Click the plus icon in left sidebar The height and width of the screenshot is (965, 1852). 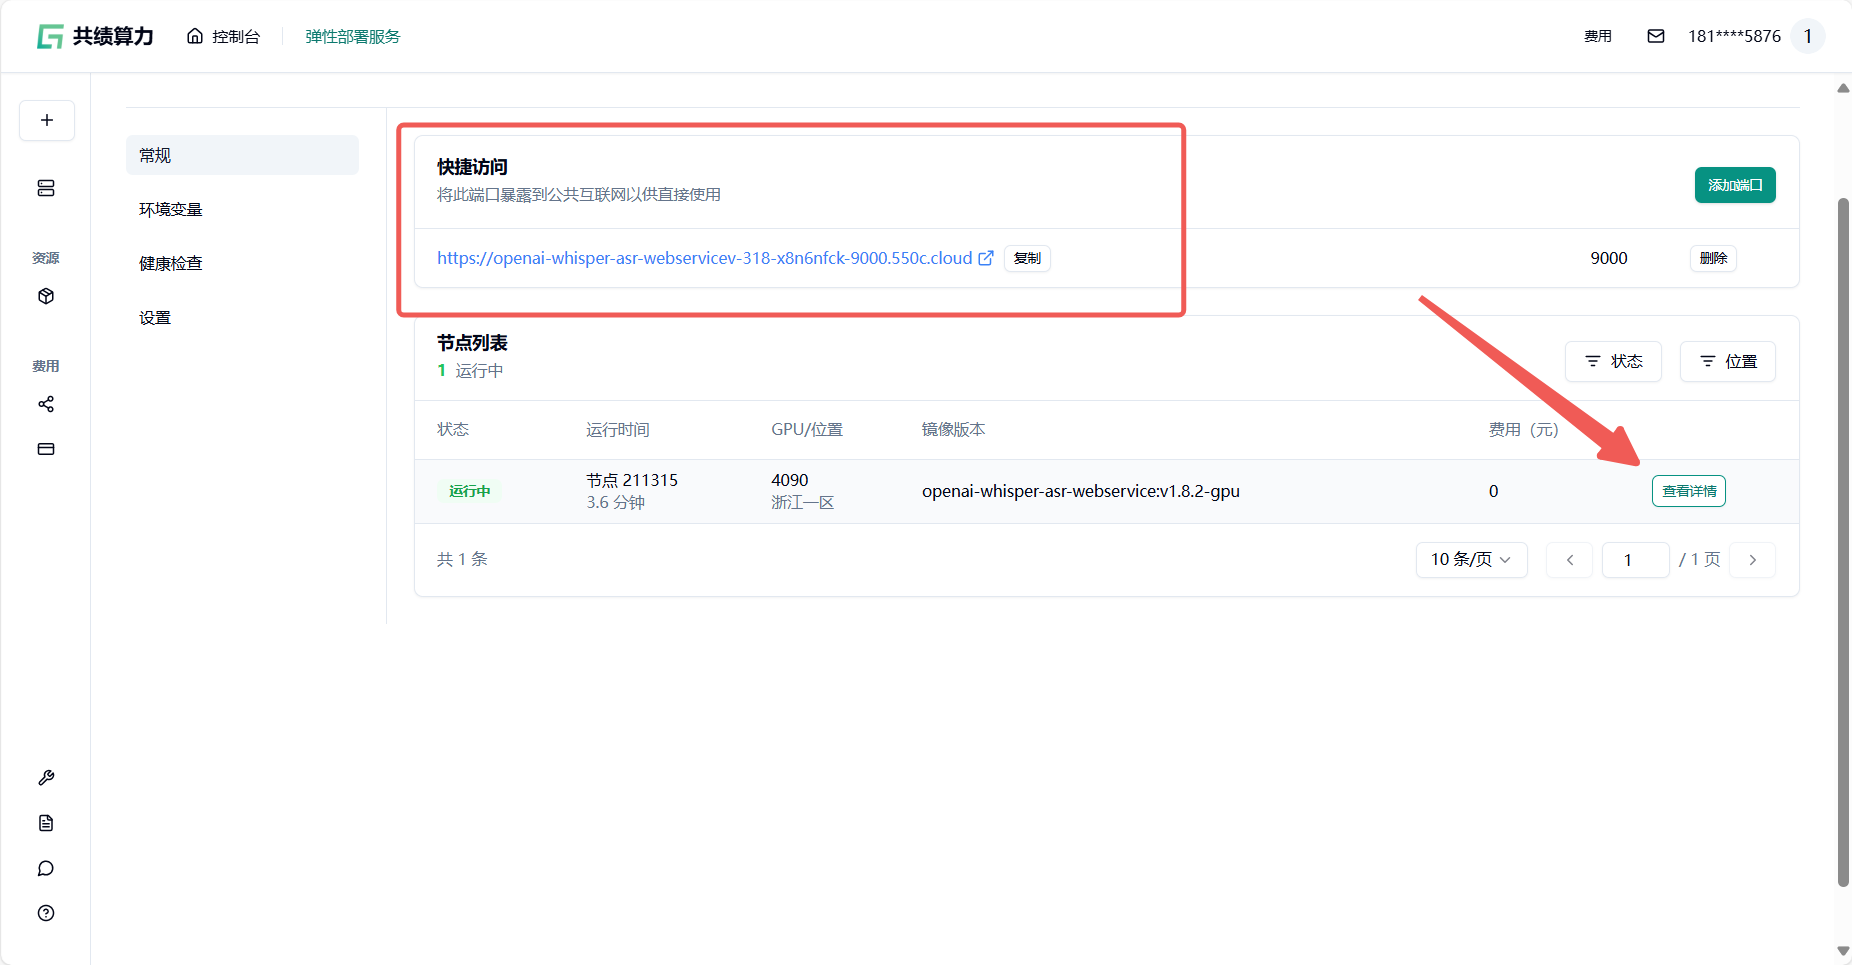coord(47,121)
